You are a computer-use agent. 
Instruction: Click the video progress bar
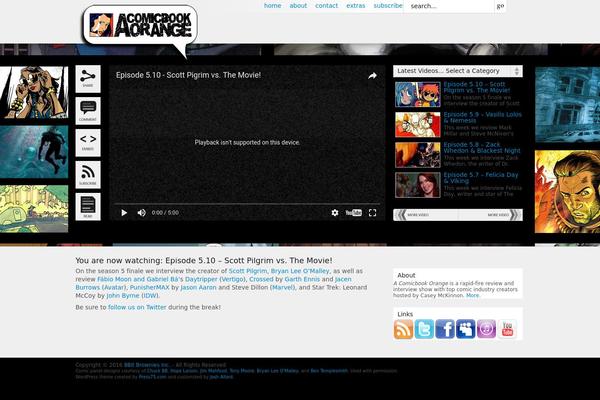click(247, 204)
